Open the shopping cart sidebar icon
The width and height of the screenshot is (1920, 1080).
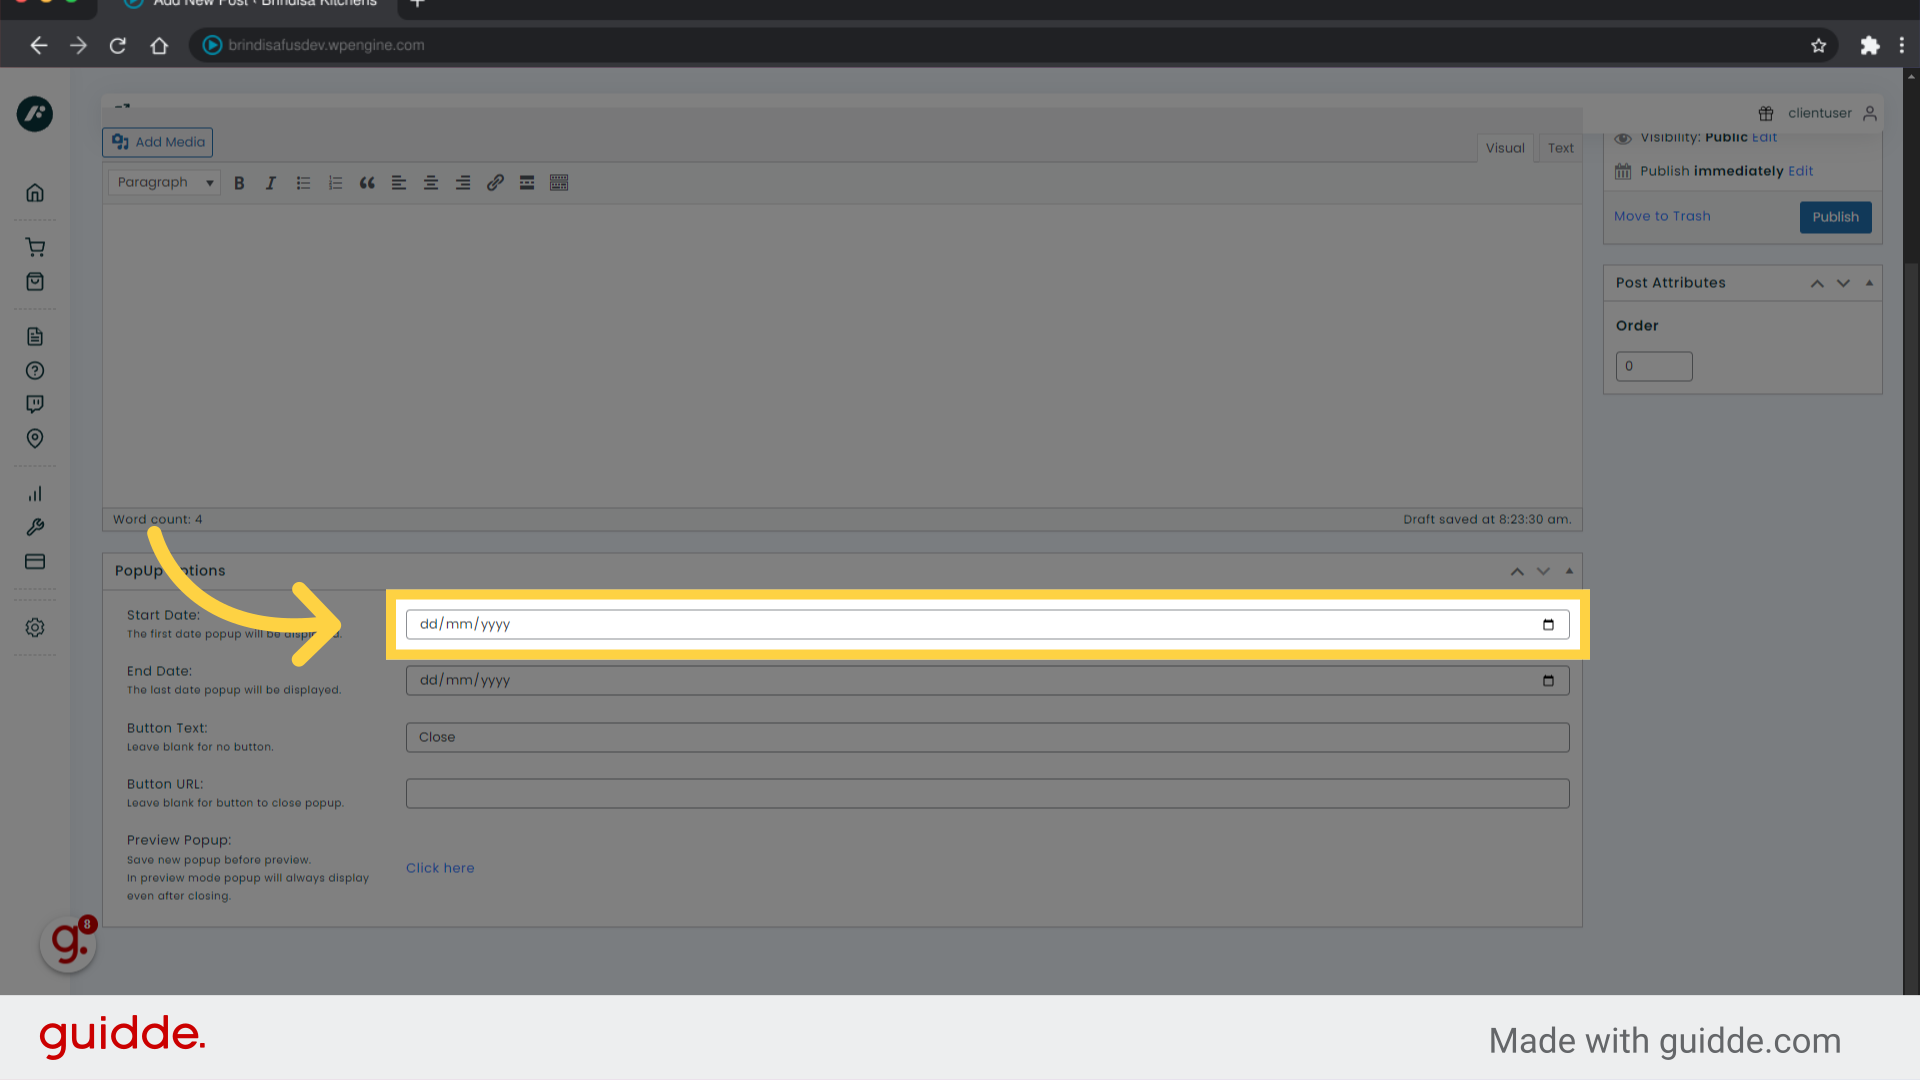[35, 247]
